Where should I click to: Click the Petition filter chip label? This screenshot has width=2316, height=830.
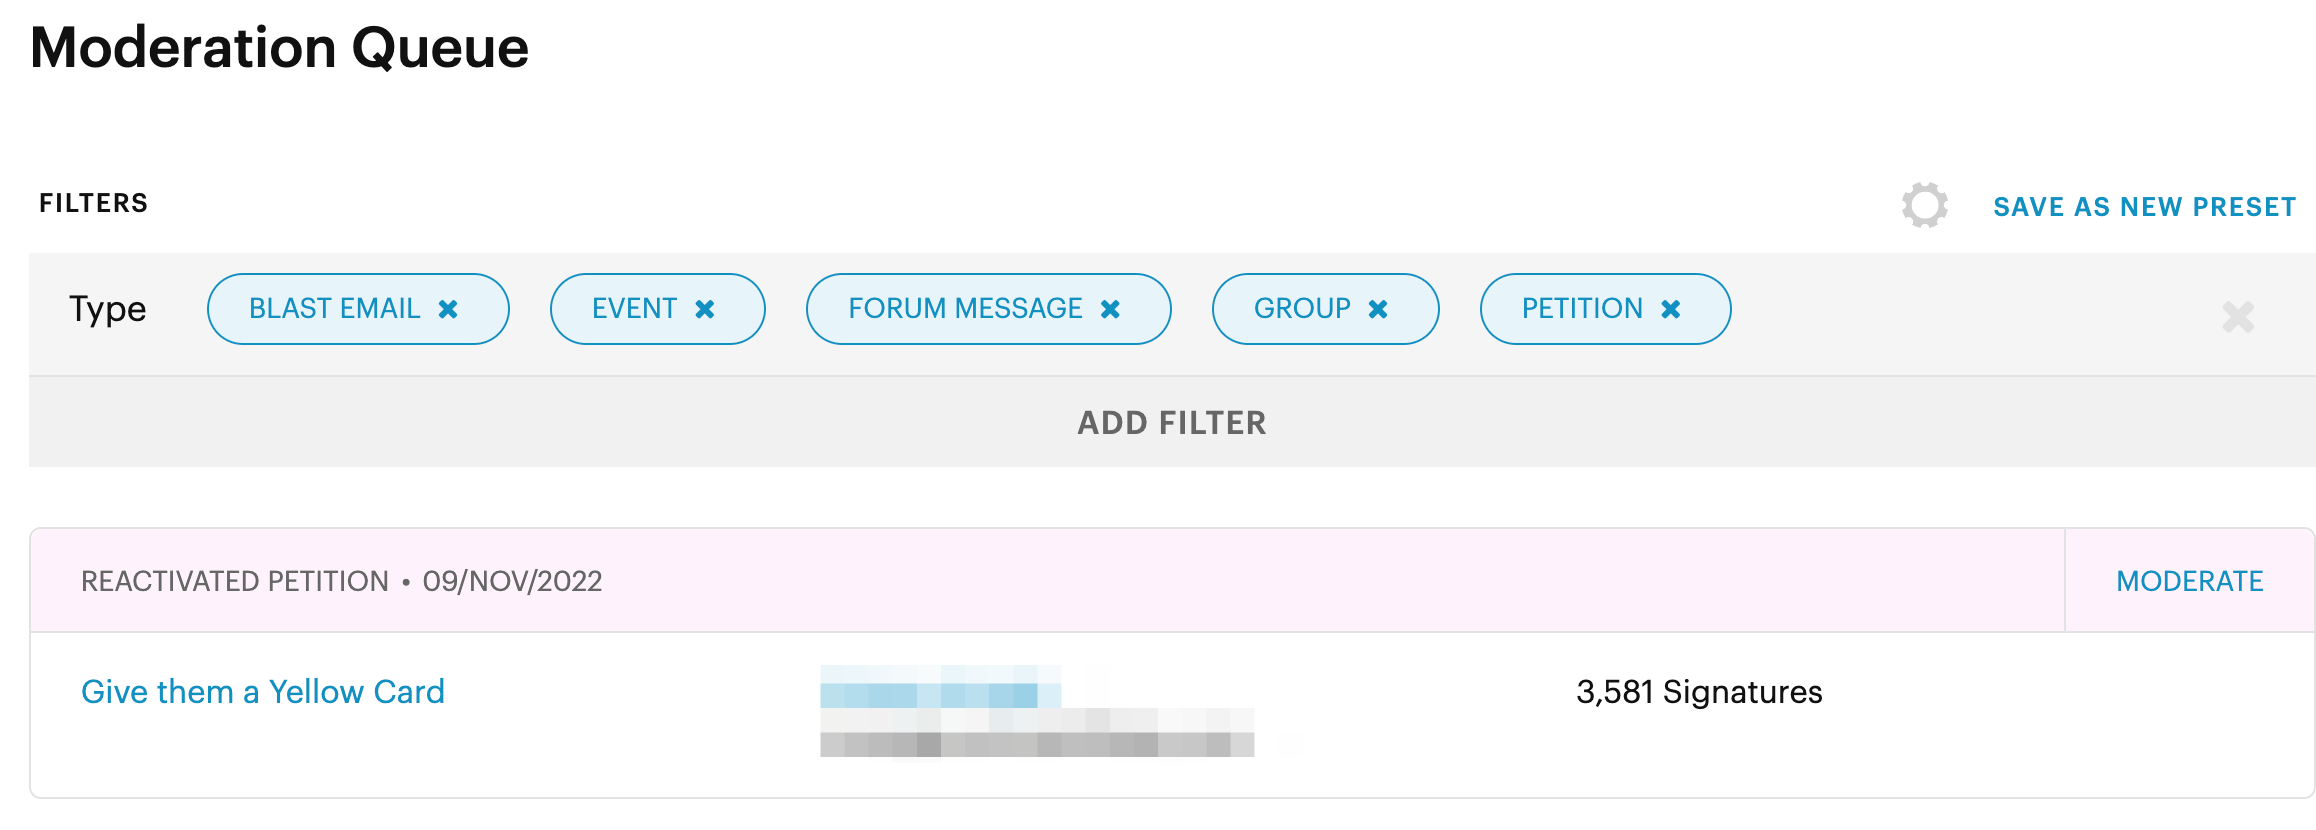1582,308
